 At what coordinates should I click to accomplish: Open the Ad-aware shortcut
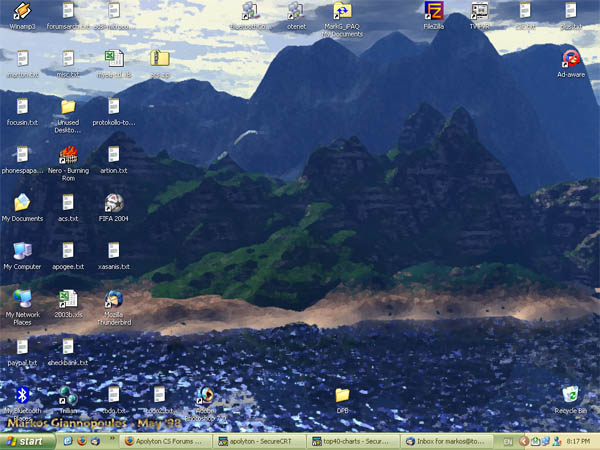(570, 59)
